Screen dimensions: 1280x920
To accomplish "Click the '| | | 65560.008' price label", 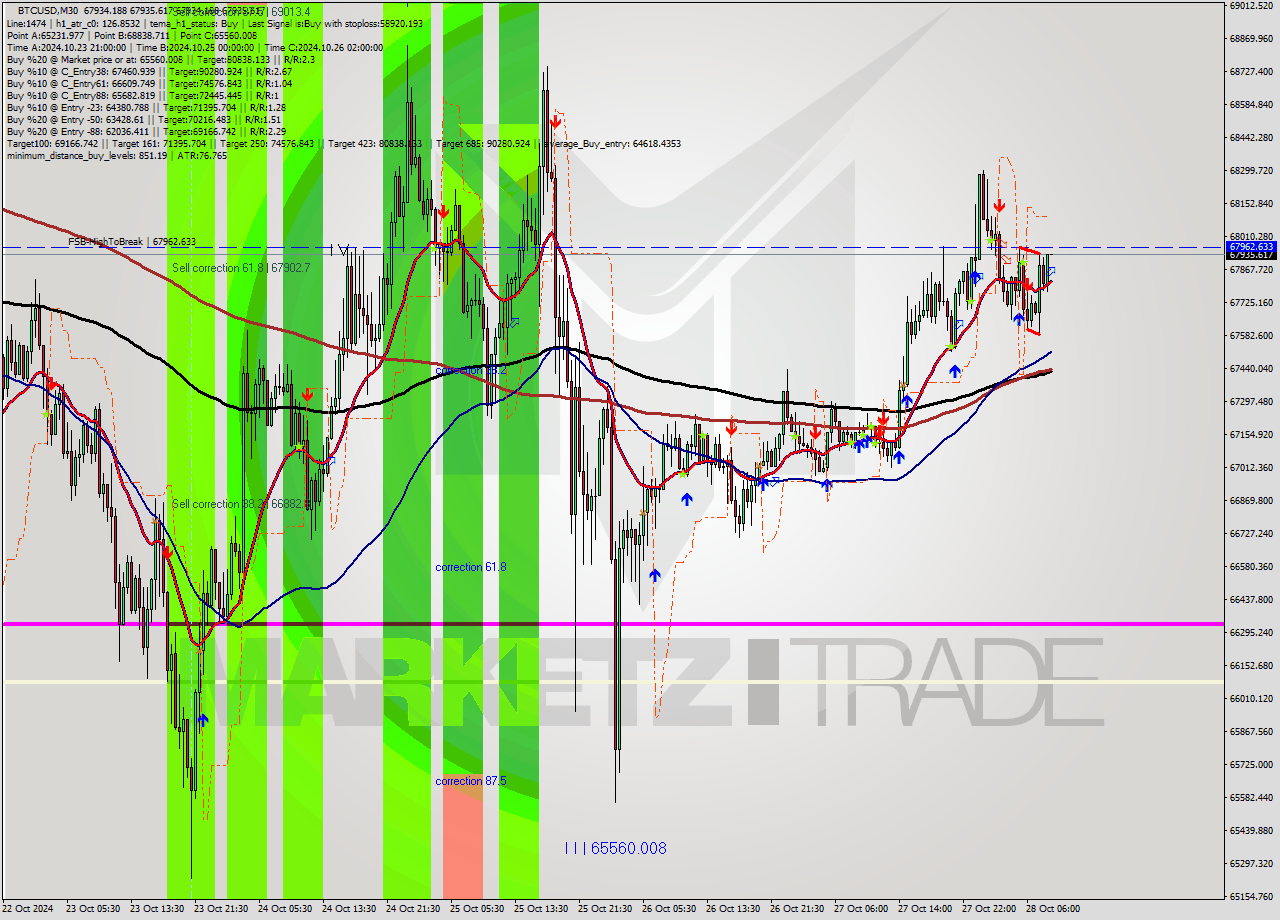I will pos(615,848).
